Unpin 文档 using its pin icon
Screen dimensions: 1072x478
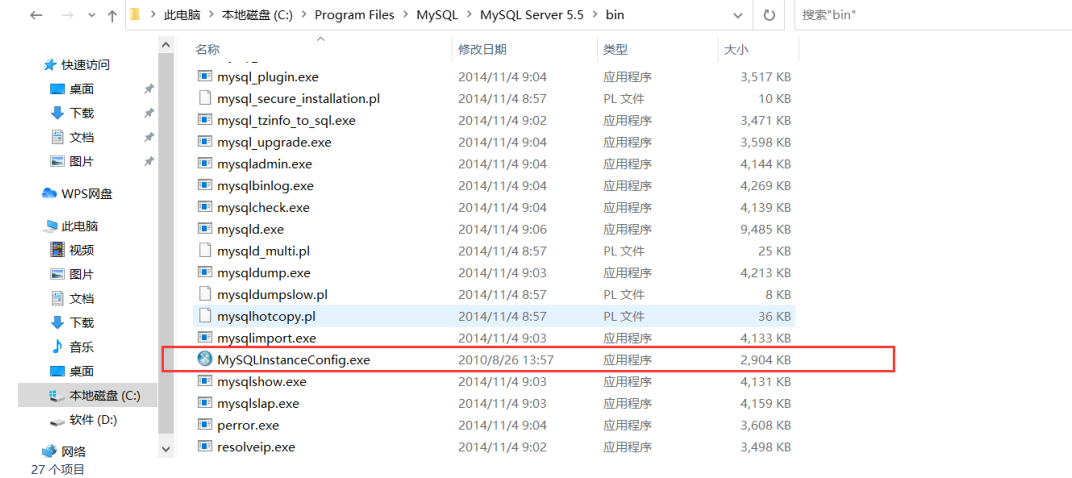point(148,137)
